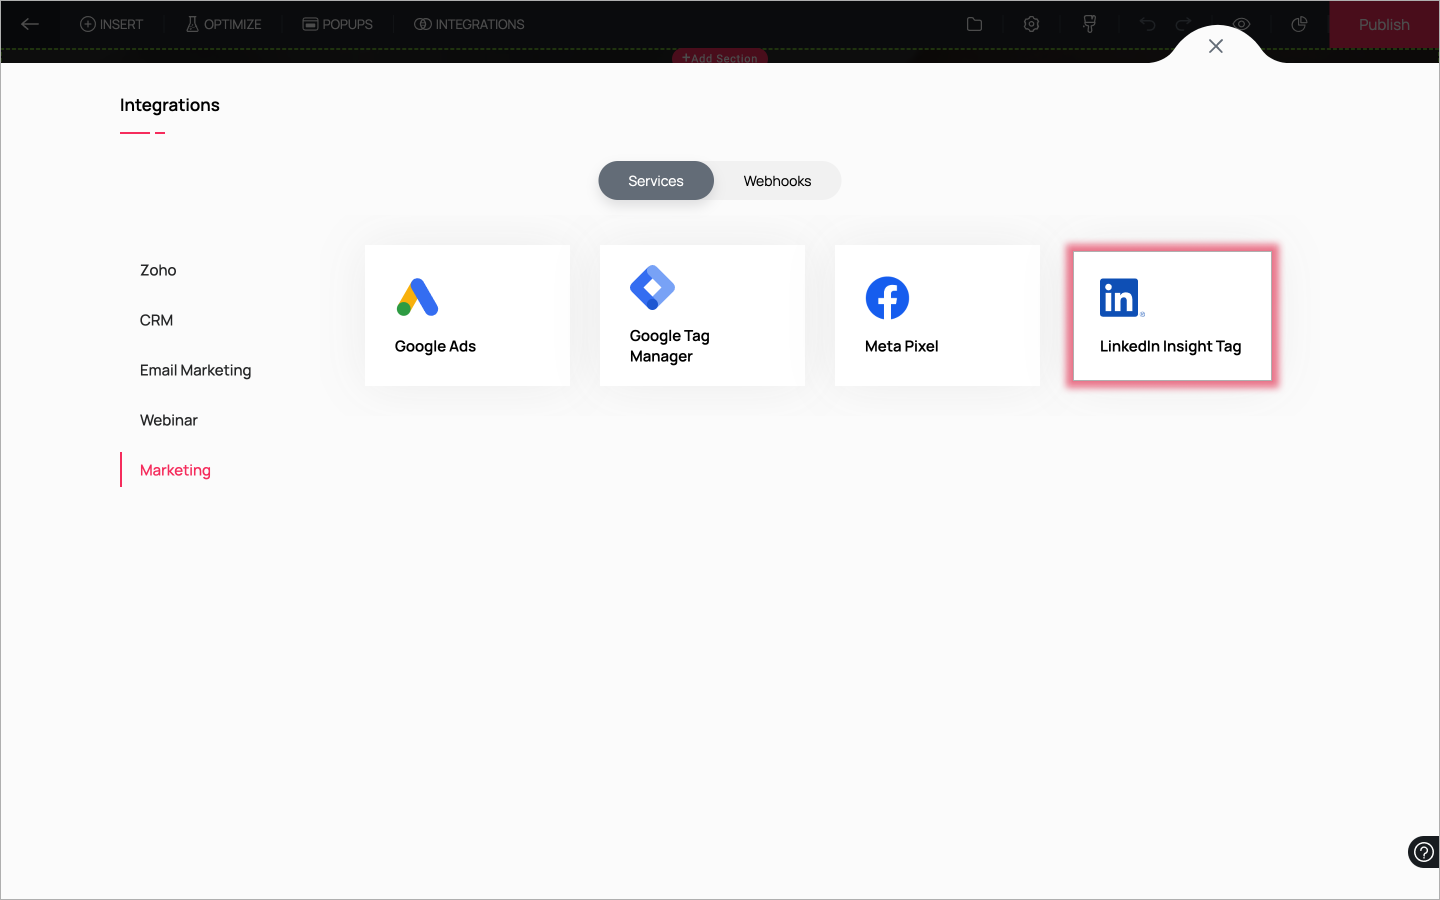Open the INSERT menu in the top bar
The height and width of the screenshot is (900, 1440).
click(111, 24)
